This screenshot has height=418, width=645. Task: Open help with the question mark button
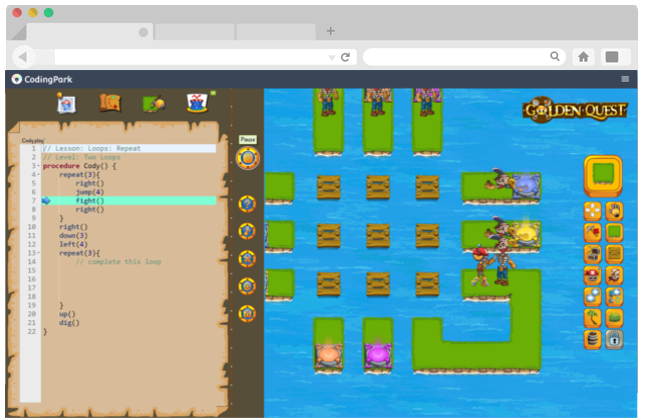tap(247, 204)
